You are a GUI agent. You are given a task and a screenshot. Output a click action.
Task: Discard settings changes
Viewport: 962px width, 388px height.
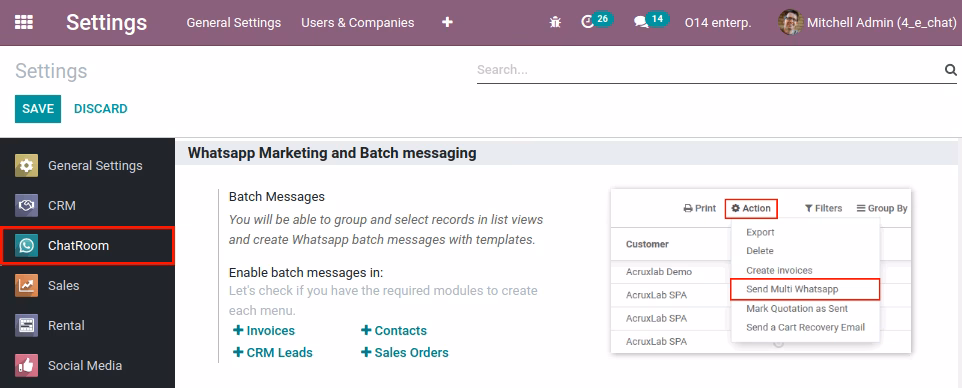click(101, 109)
